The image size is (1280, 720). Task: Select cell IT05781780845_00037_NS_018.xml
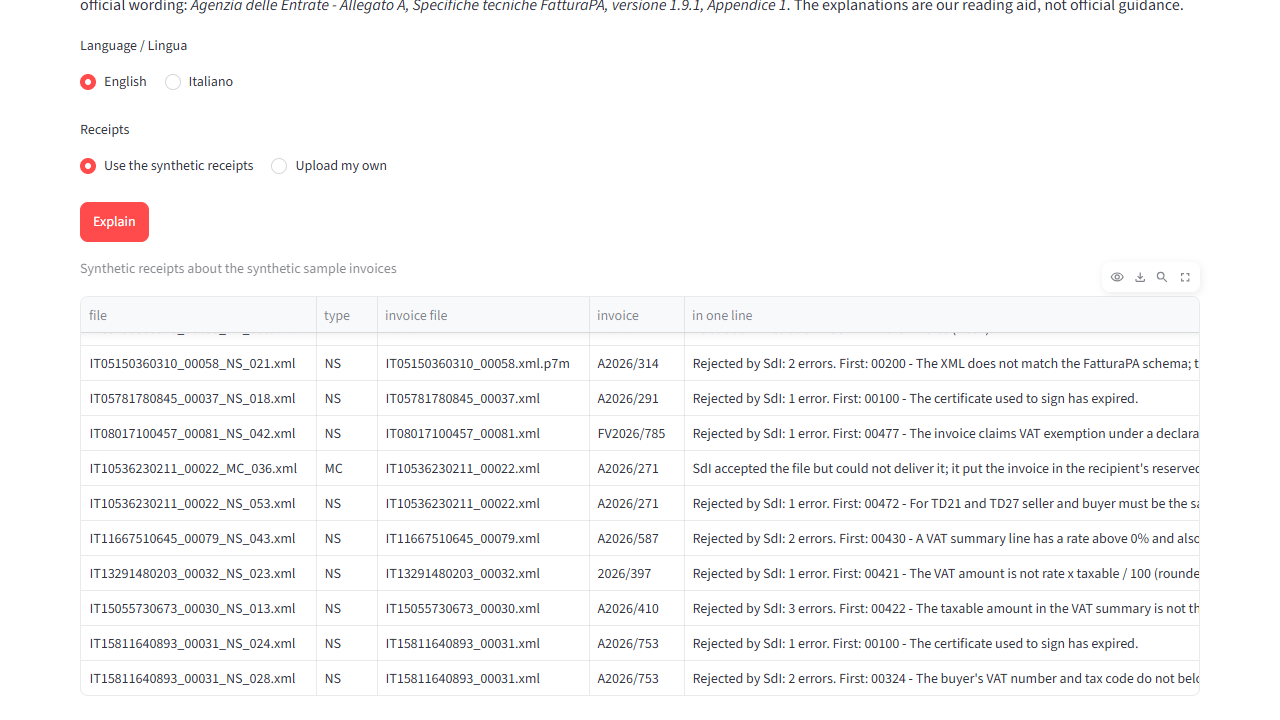[x=198, y=399]
